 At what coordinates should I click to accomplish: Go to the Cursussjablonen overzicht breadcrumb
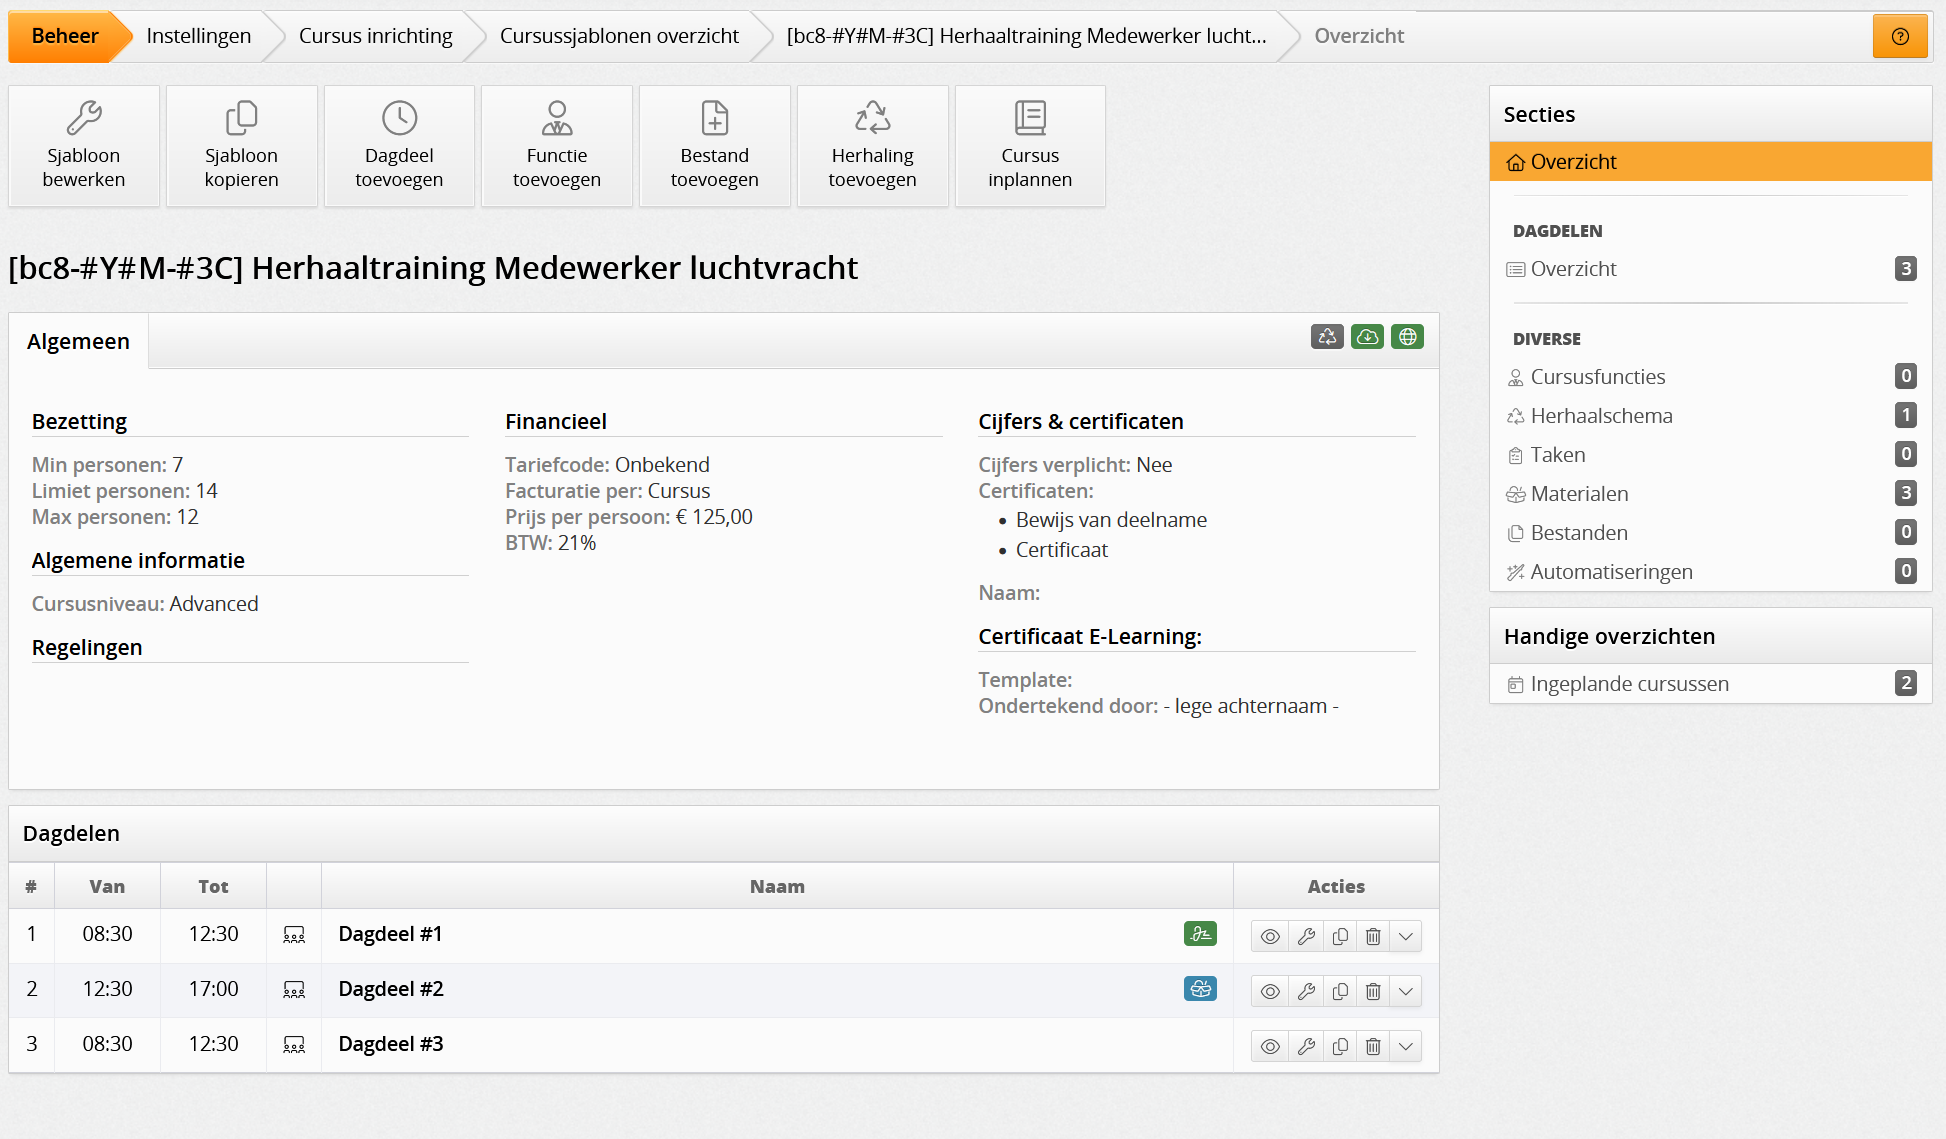pos(619,36)
